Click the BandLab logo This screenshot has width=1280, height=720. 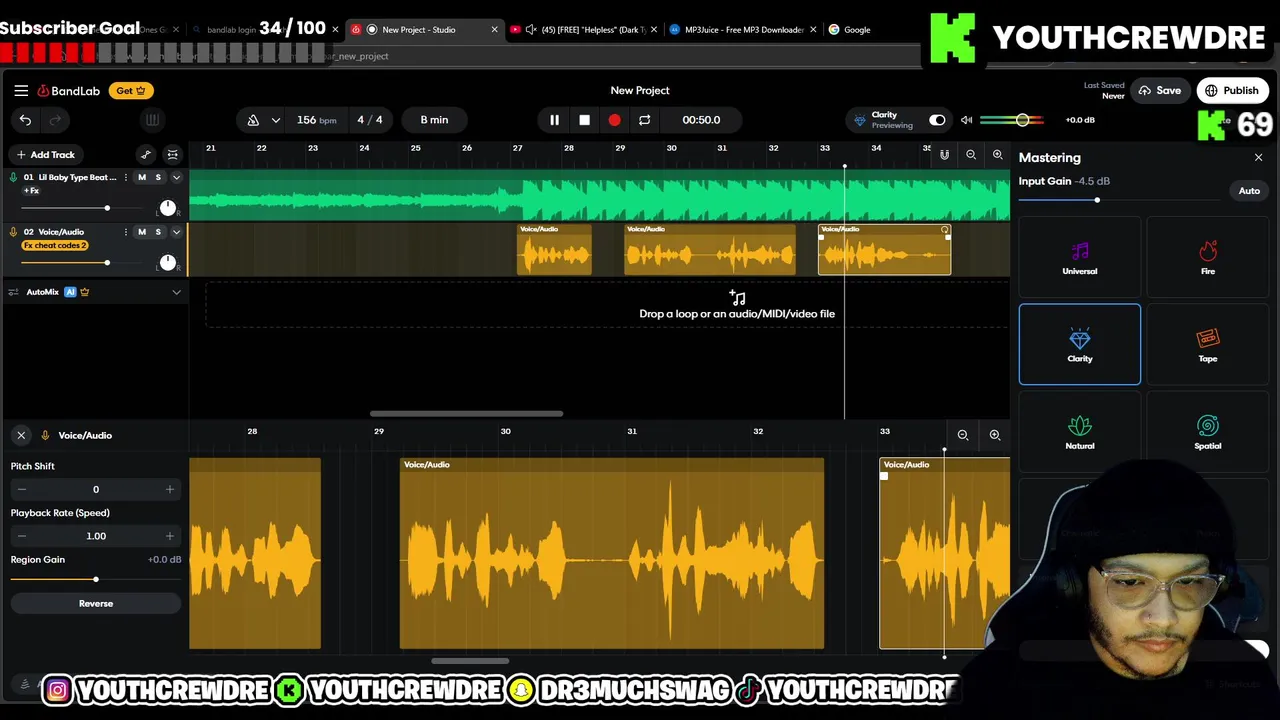69,91
